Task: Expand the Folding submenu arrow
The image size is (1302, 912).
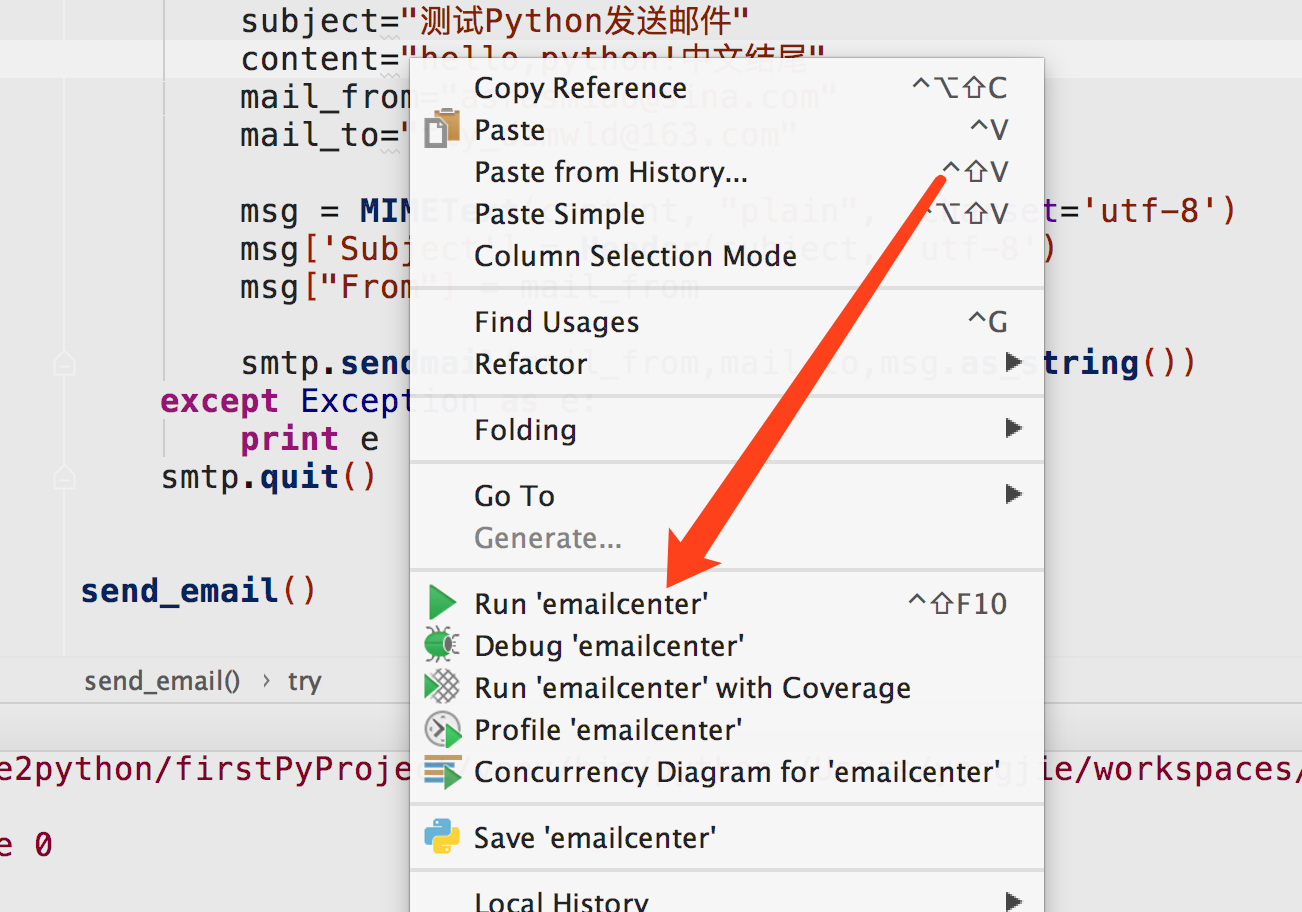Action: 1014,428
